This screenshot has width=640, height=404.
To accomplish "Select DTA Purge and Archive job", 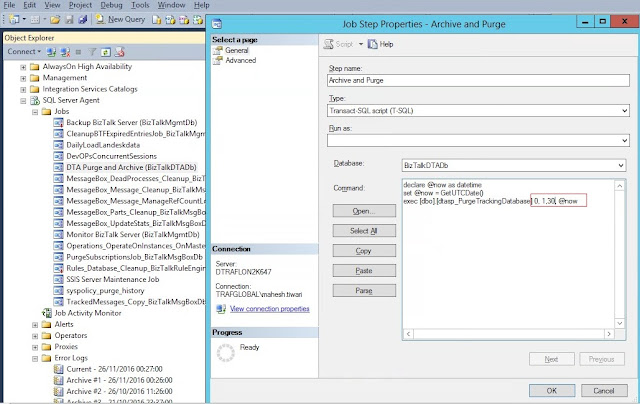I will coord(131,167).
